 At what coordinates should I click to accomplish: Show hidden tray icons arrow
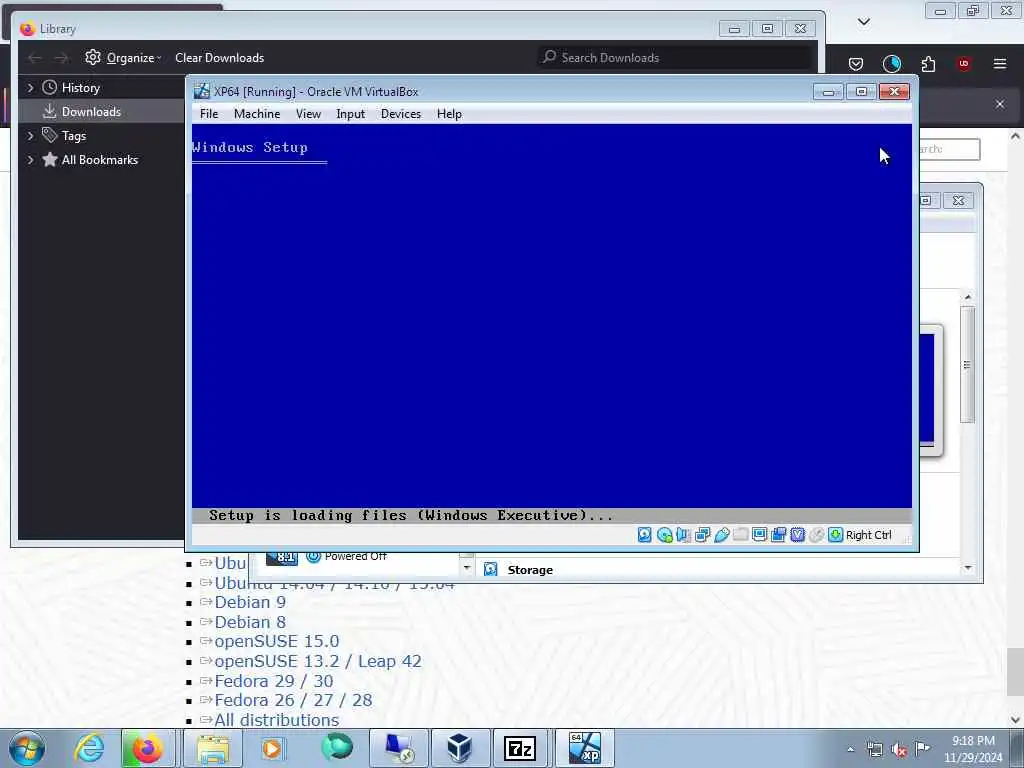pos(851,750)
